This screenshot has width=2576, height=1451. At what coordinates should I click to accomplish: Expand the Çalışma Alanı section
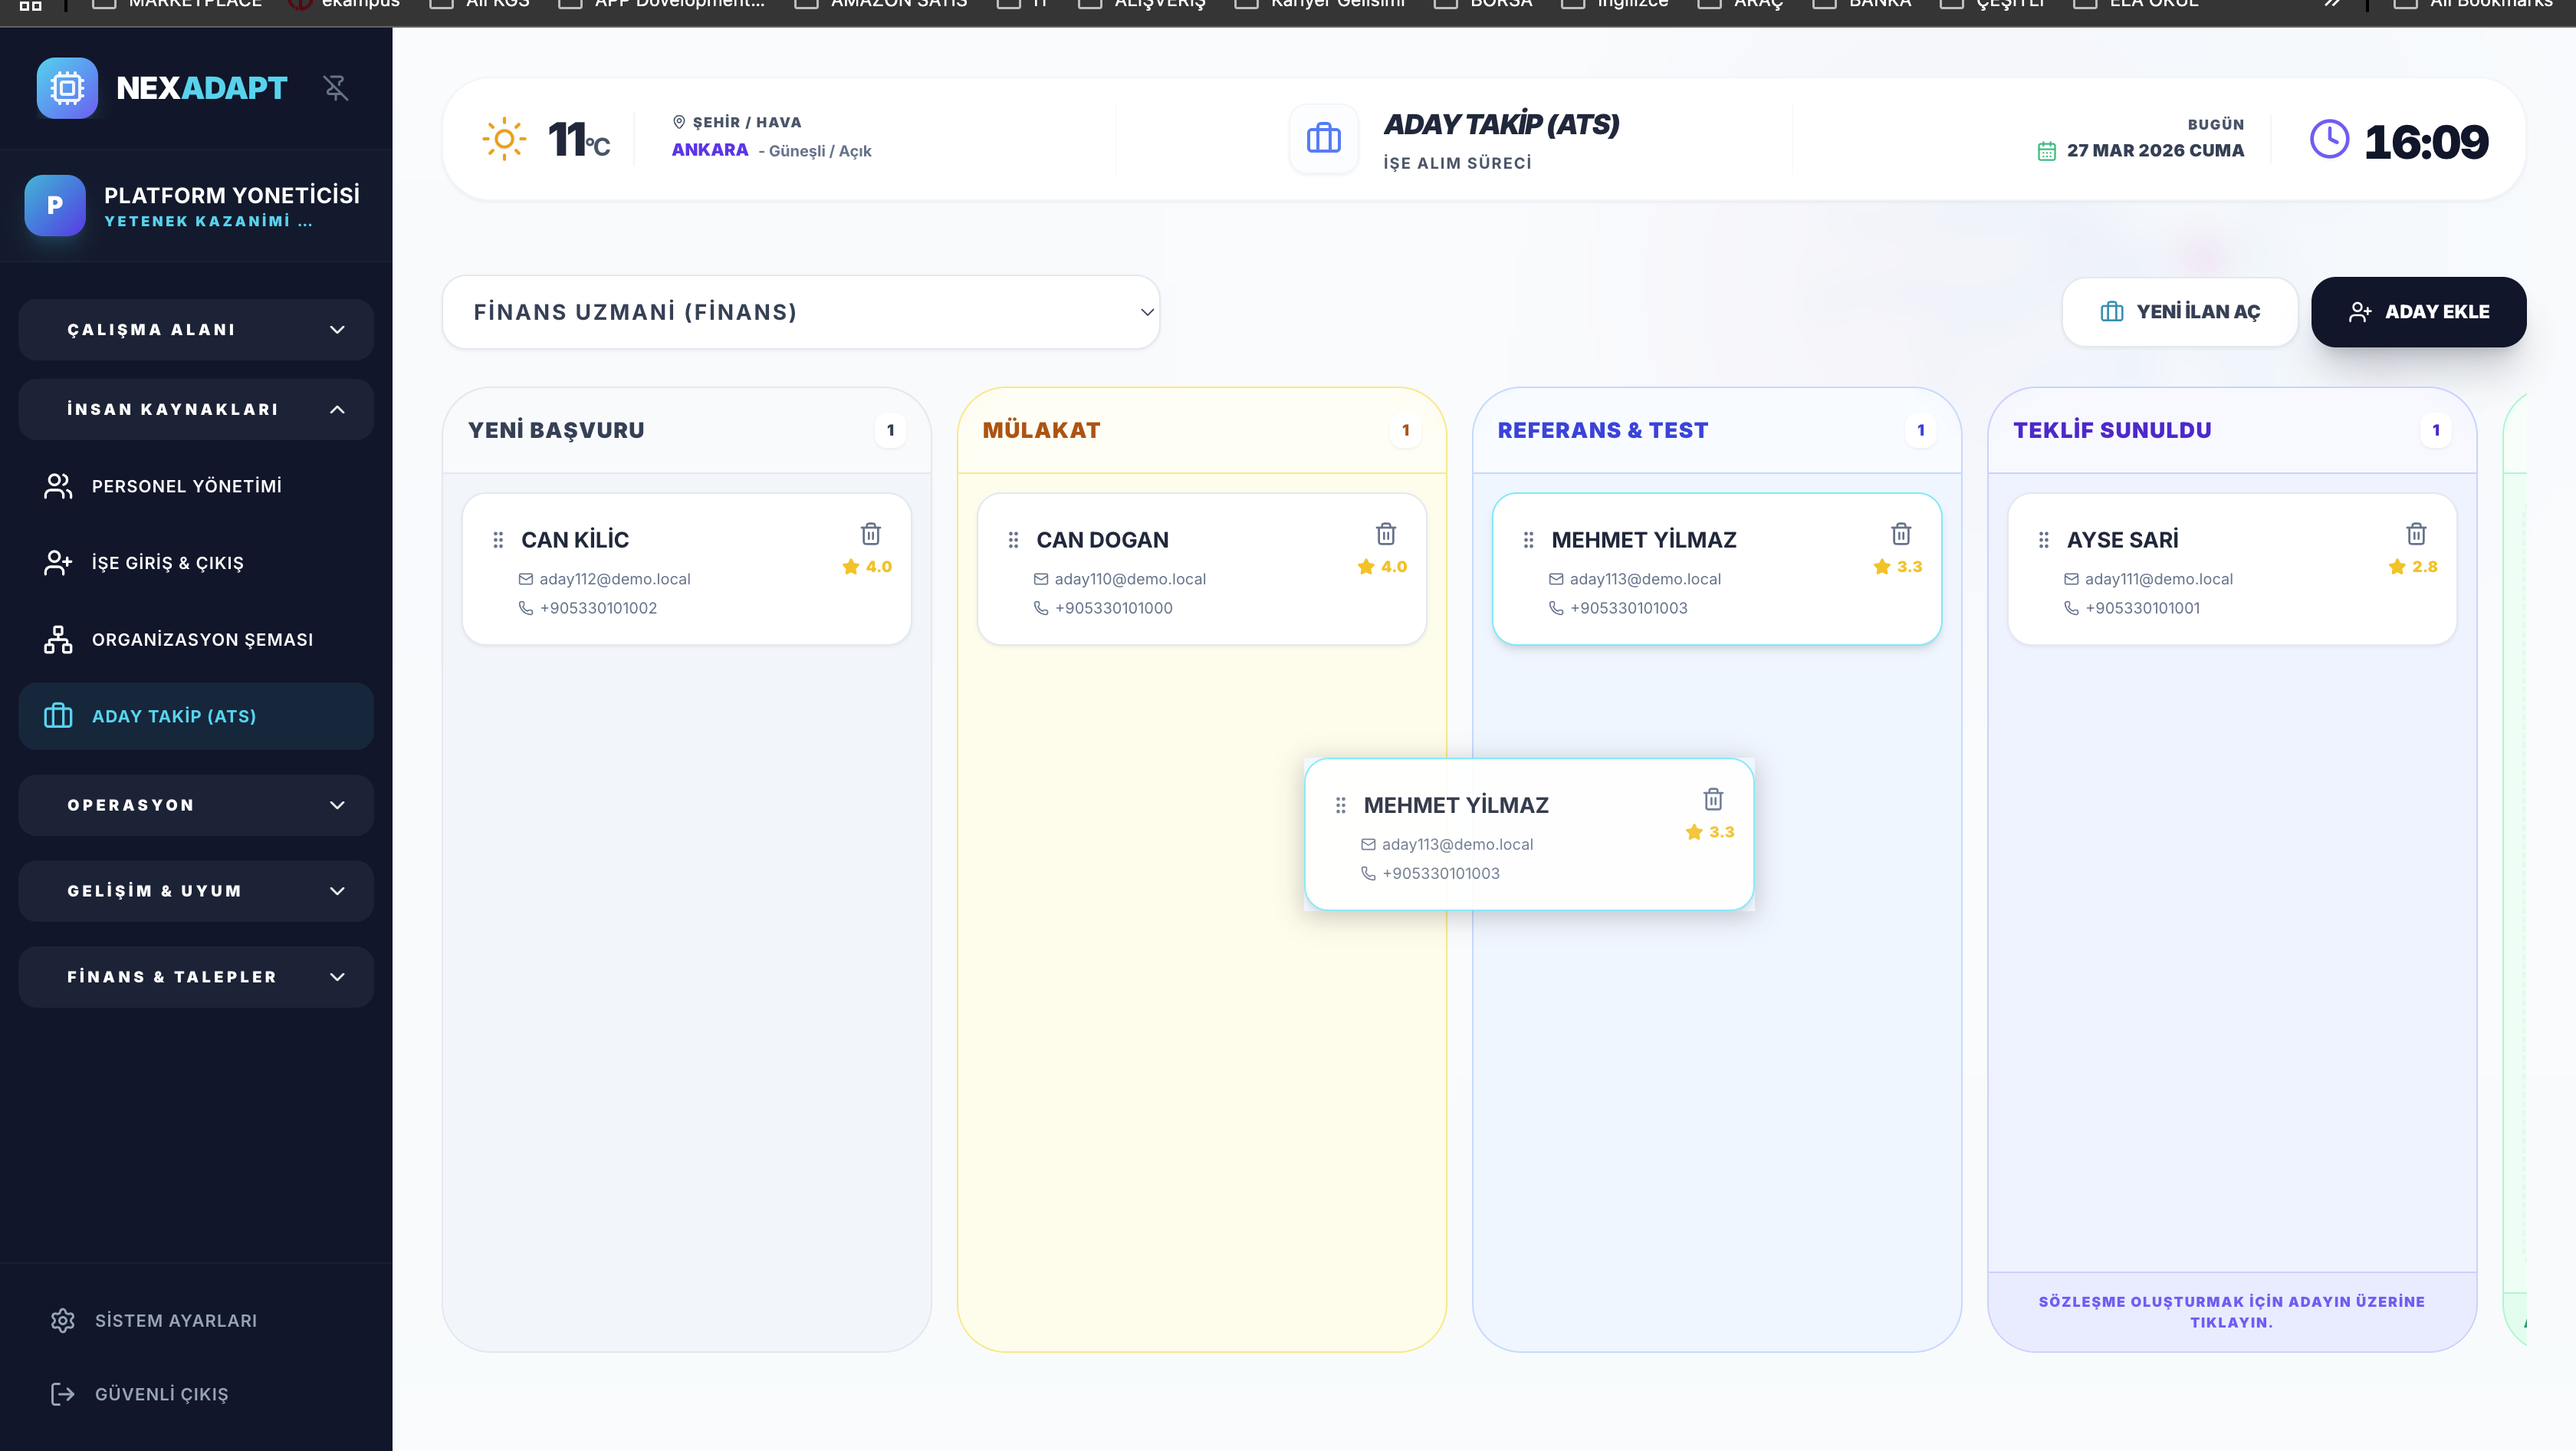pos(196,330)
